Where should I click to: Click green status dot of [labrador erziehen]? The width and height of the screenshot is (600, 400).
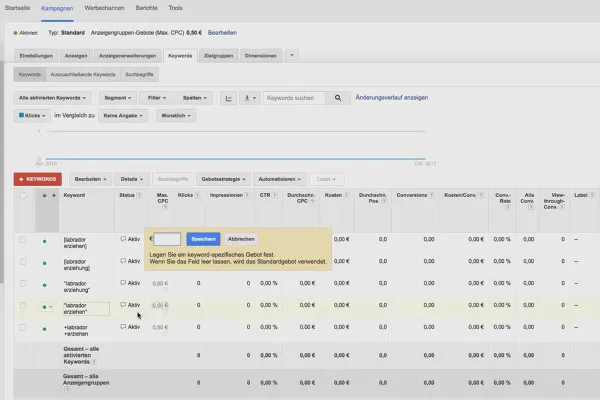pyautogui.click(x=45, y=242)
